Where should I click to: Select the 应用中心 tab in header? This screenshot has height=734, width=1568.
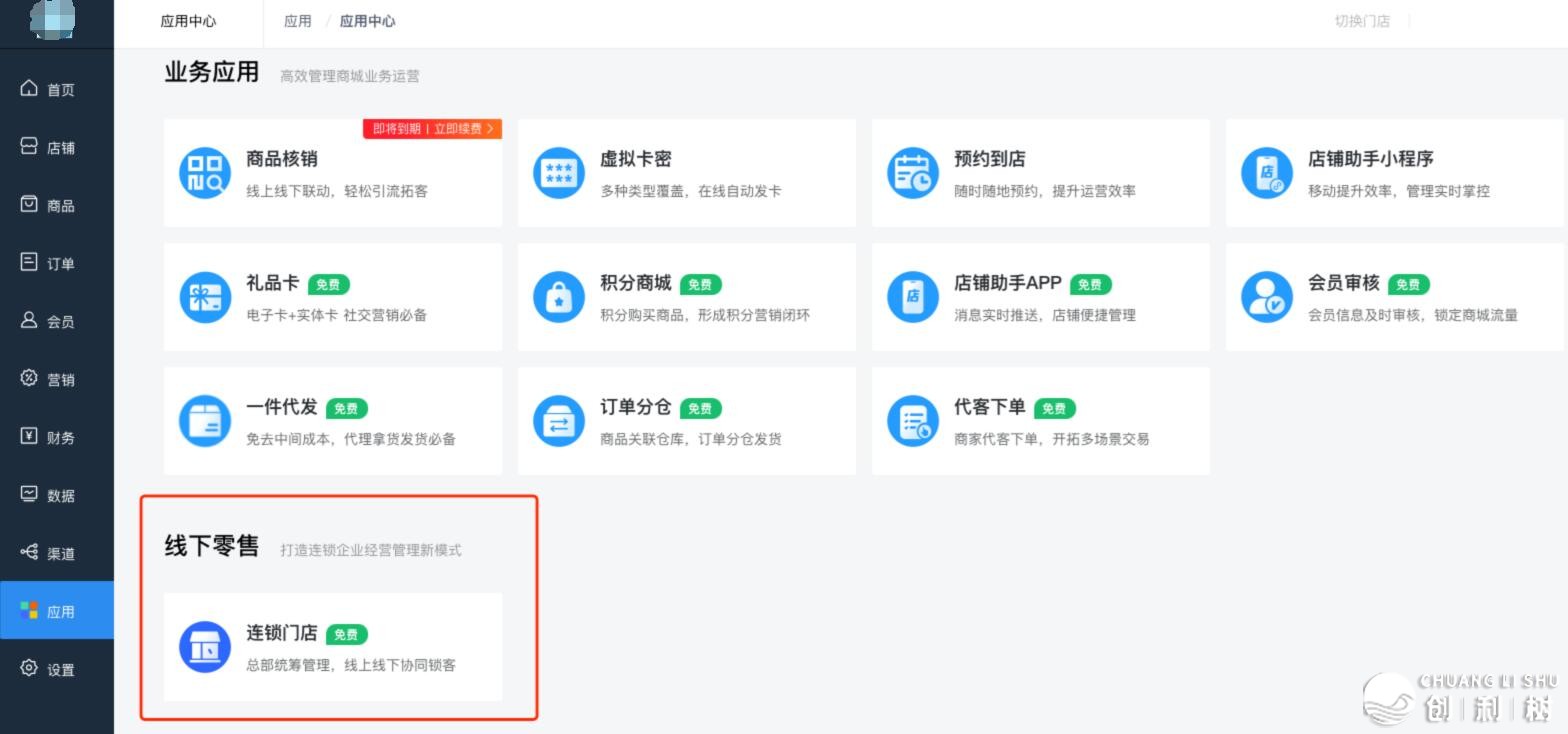(x=188, y=21)
